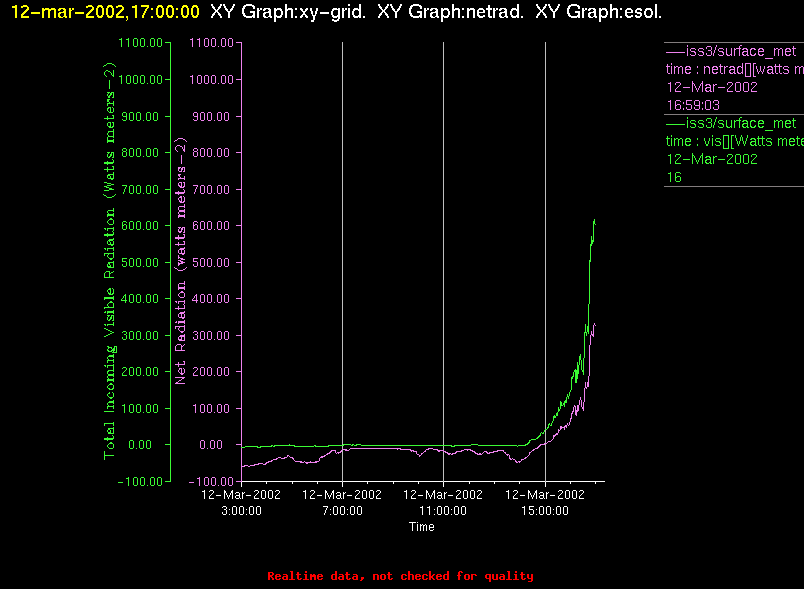The width and height of the screenshot is (804, 589).
Task: Click the red realtime data quality warning
Action: pos(400,576)
